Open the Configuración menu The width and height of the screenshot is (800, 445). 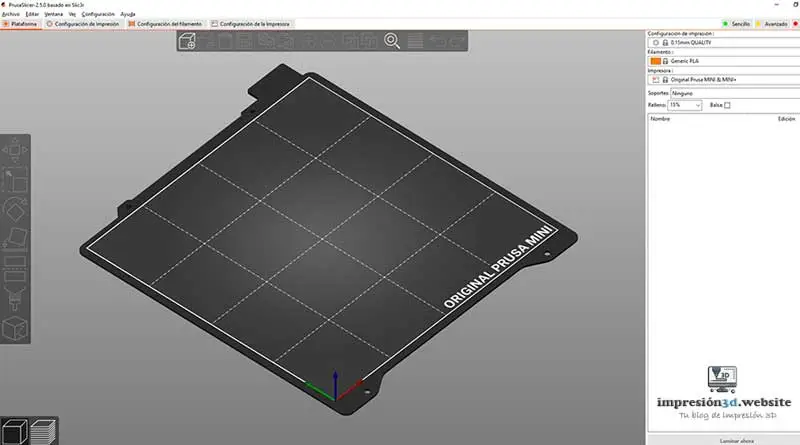click(98, 14)
